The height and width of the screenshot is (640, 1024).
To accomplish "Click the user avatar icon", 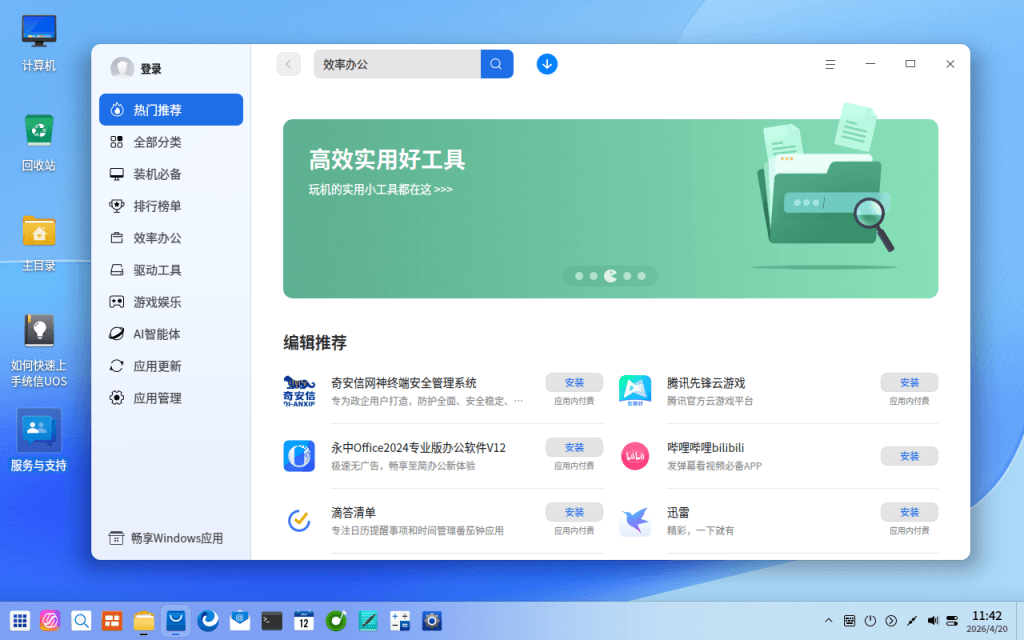I will (x=122, y=68).
